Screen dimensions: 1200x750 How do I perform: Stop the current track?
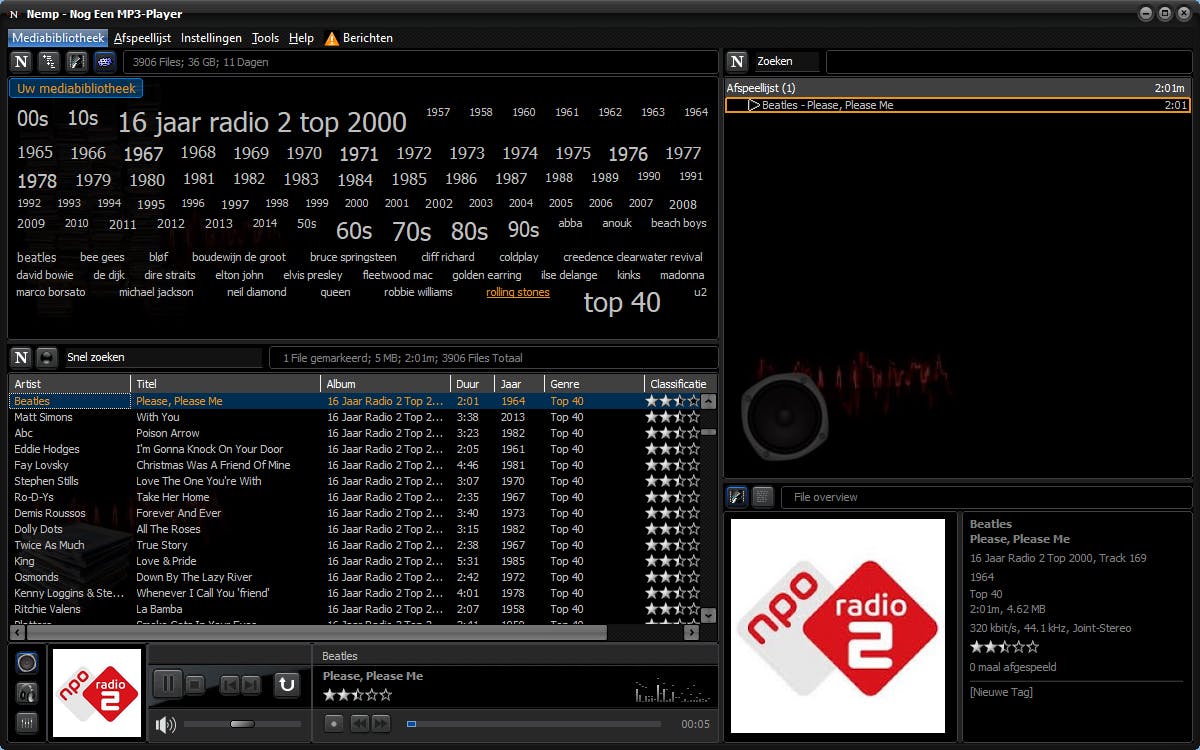pos(195,685)
